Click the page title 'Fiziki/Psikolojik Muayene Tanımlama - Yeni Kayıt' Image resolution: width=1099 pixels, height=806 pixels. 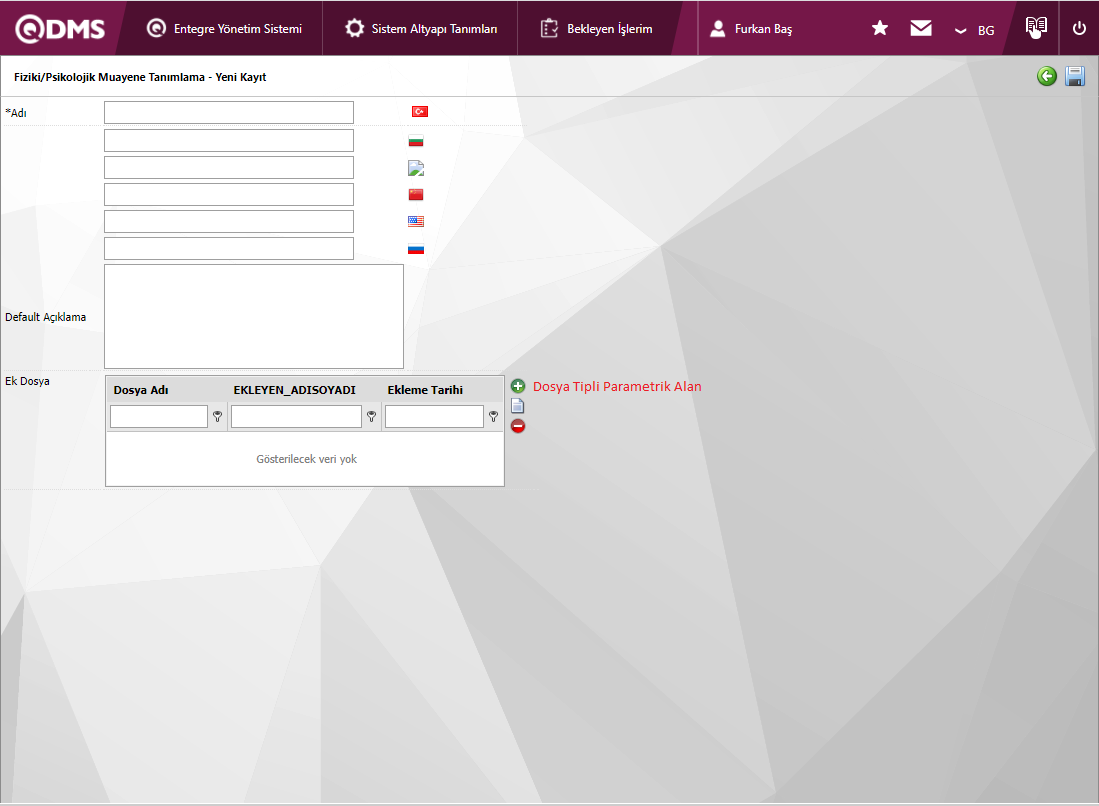(x=140, y=77)
